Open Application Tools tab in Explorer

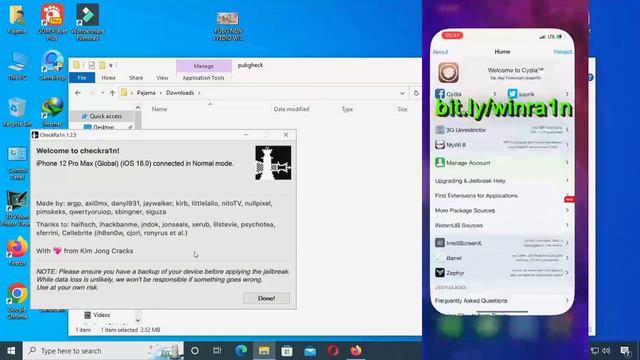(203, 78)
